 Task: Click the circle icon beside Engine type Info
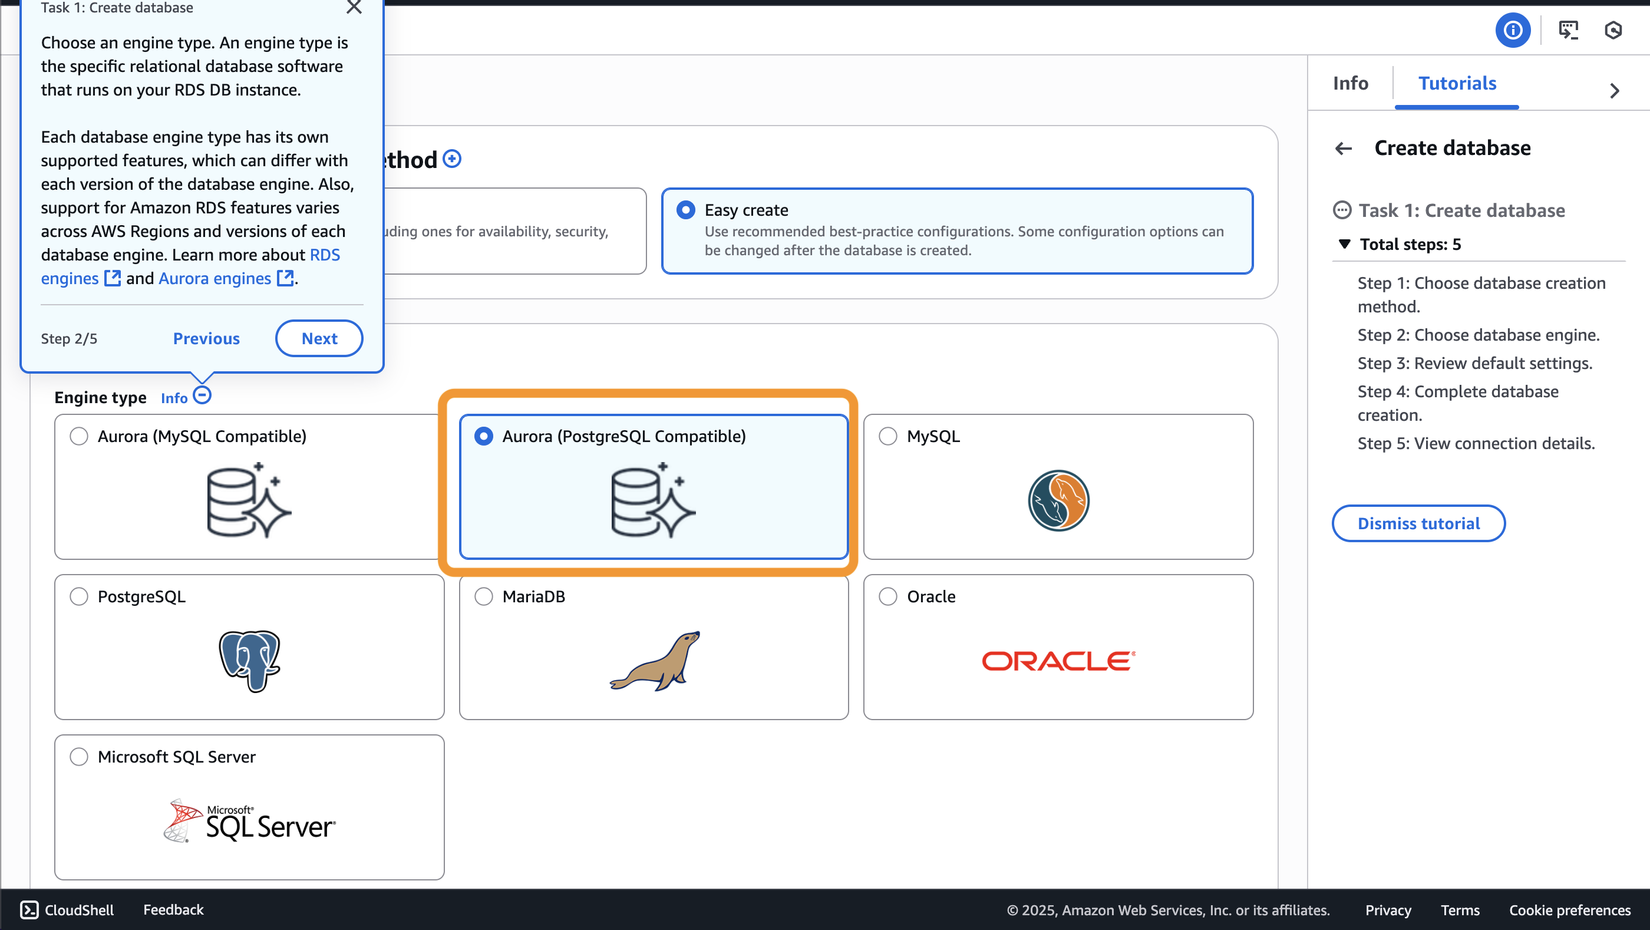click(202, 396)
